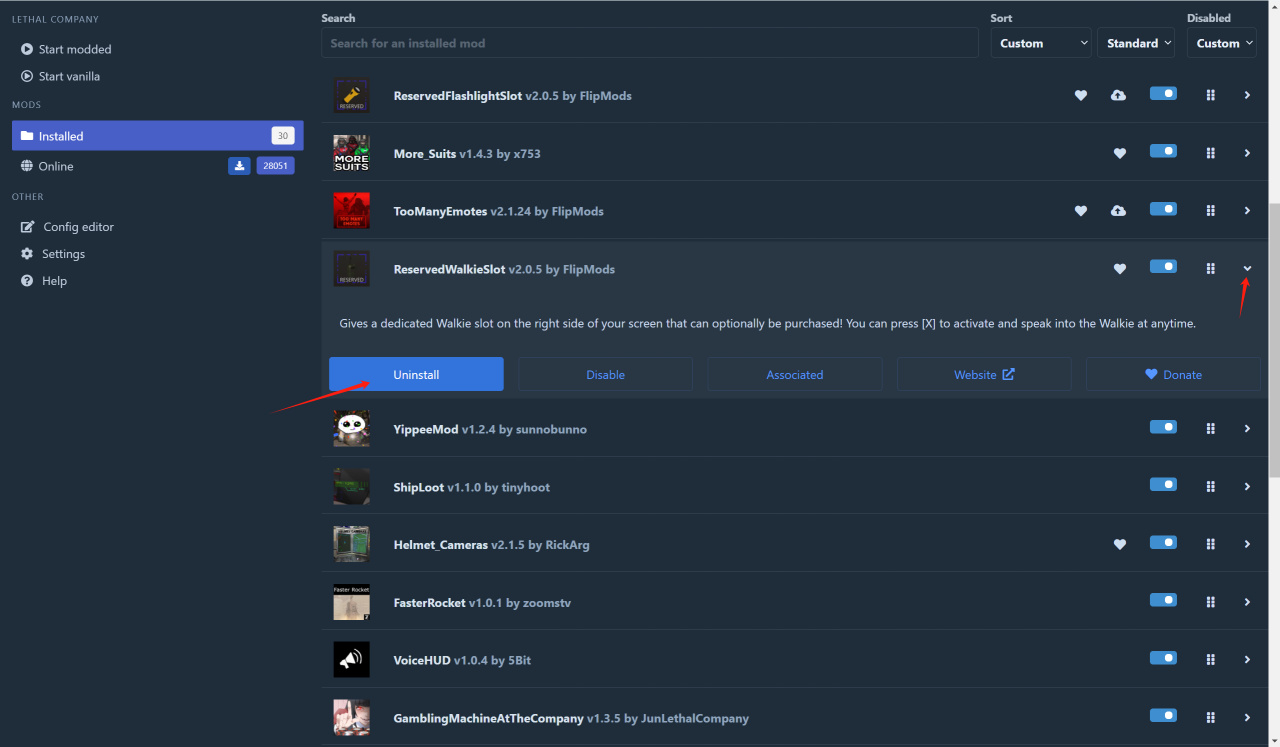
Task: Click the heart icon on ReservedFlashlightSlot row
Action: pos(1081,95)
